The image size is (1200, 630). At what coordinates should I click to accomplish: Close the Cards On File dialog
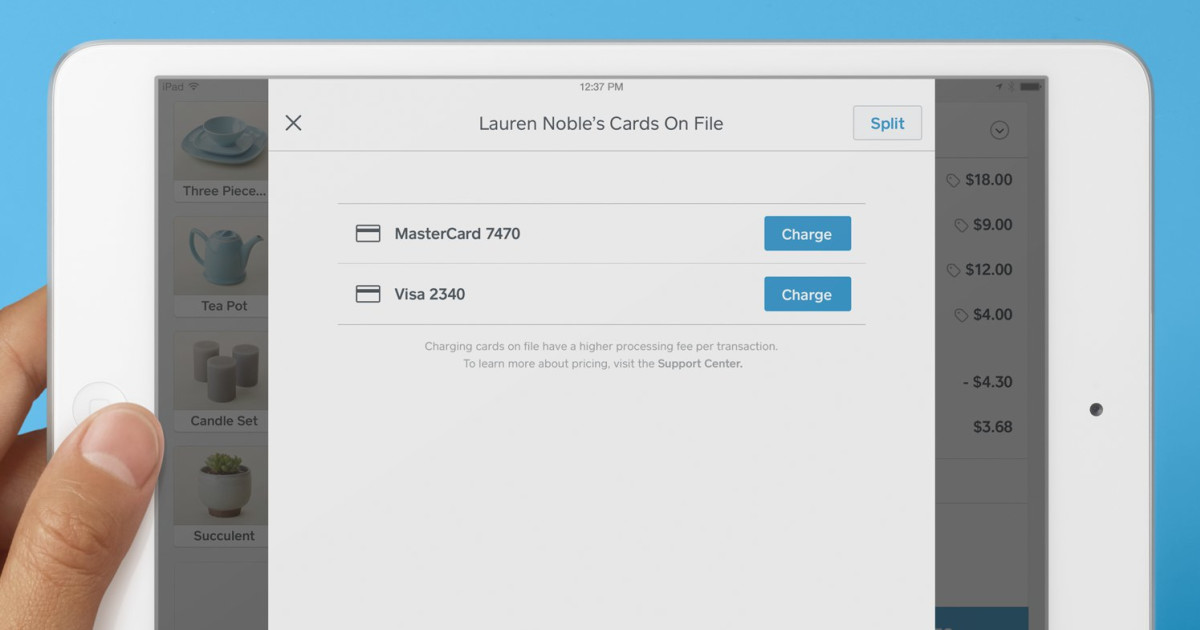click(x=293, y=122)
